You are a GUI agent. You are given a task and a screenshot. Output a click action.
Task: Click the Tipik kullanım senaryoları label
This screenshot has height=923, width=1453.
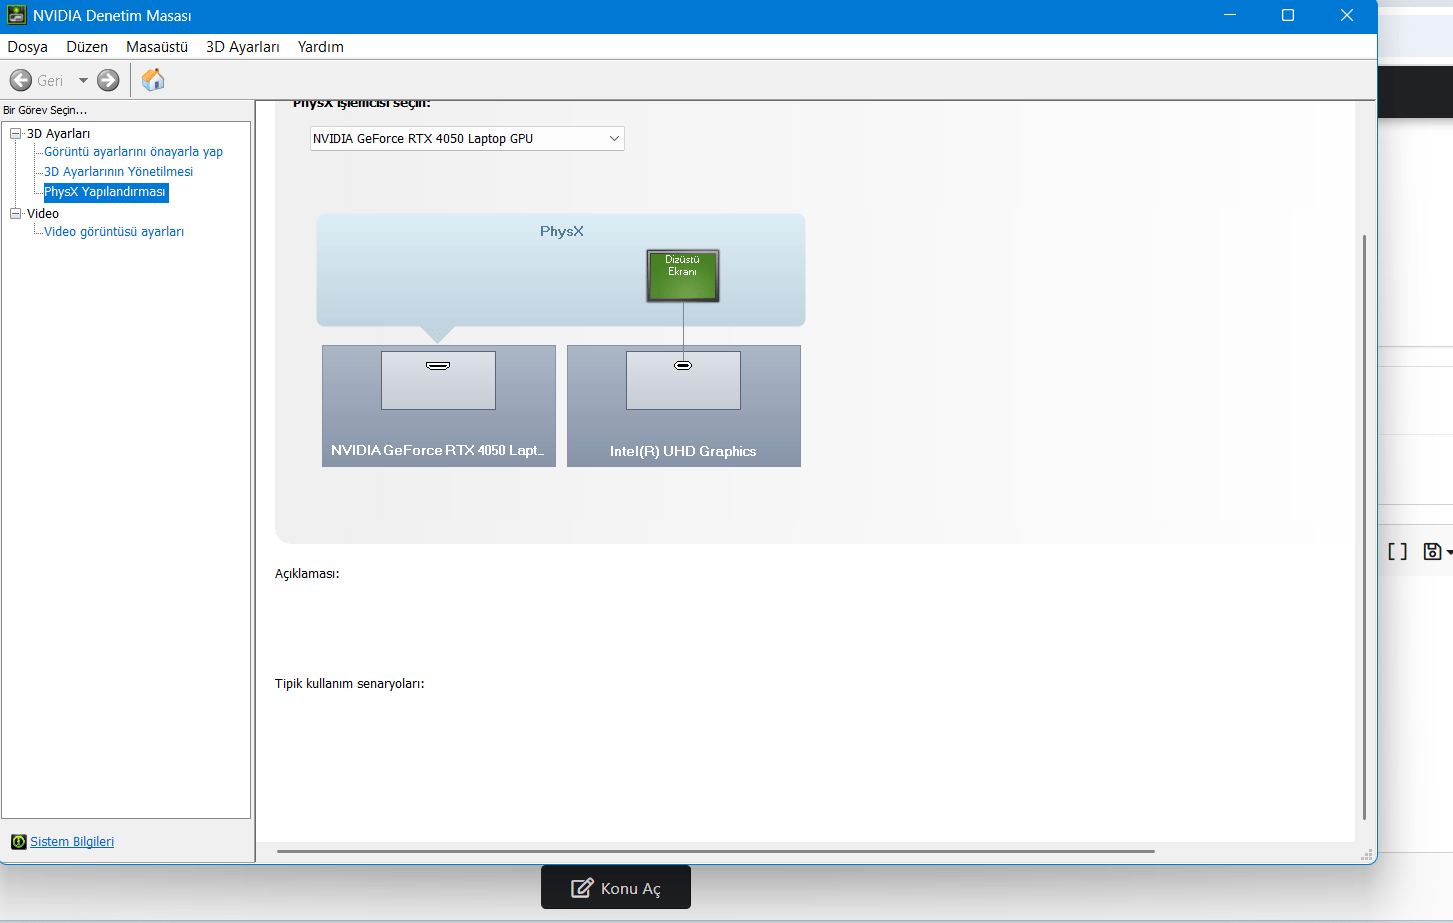(350, 684)
